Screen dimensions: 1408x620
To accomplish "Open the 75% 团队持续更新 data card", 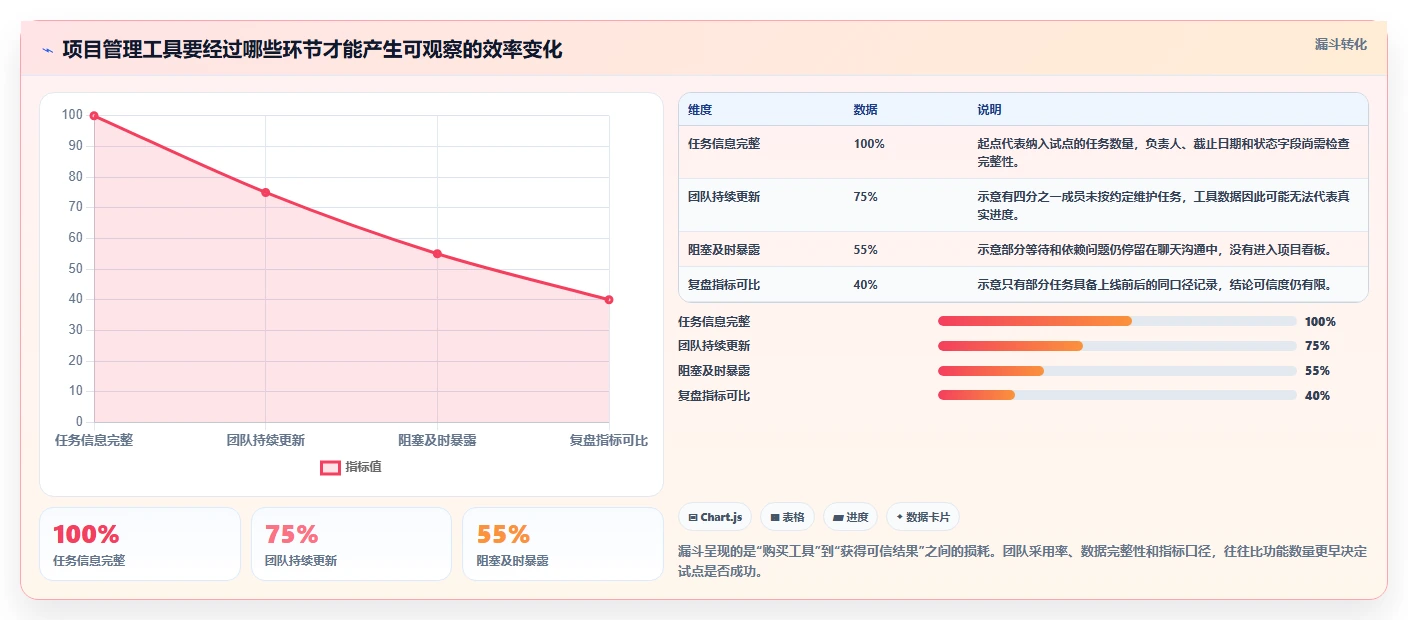I will coord(351,544).
